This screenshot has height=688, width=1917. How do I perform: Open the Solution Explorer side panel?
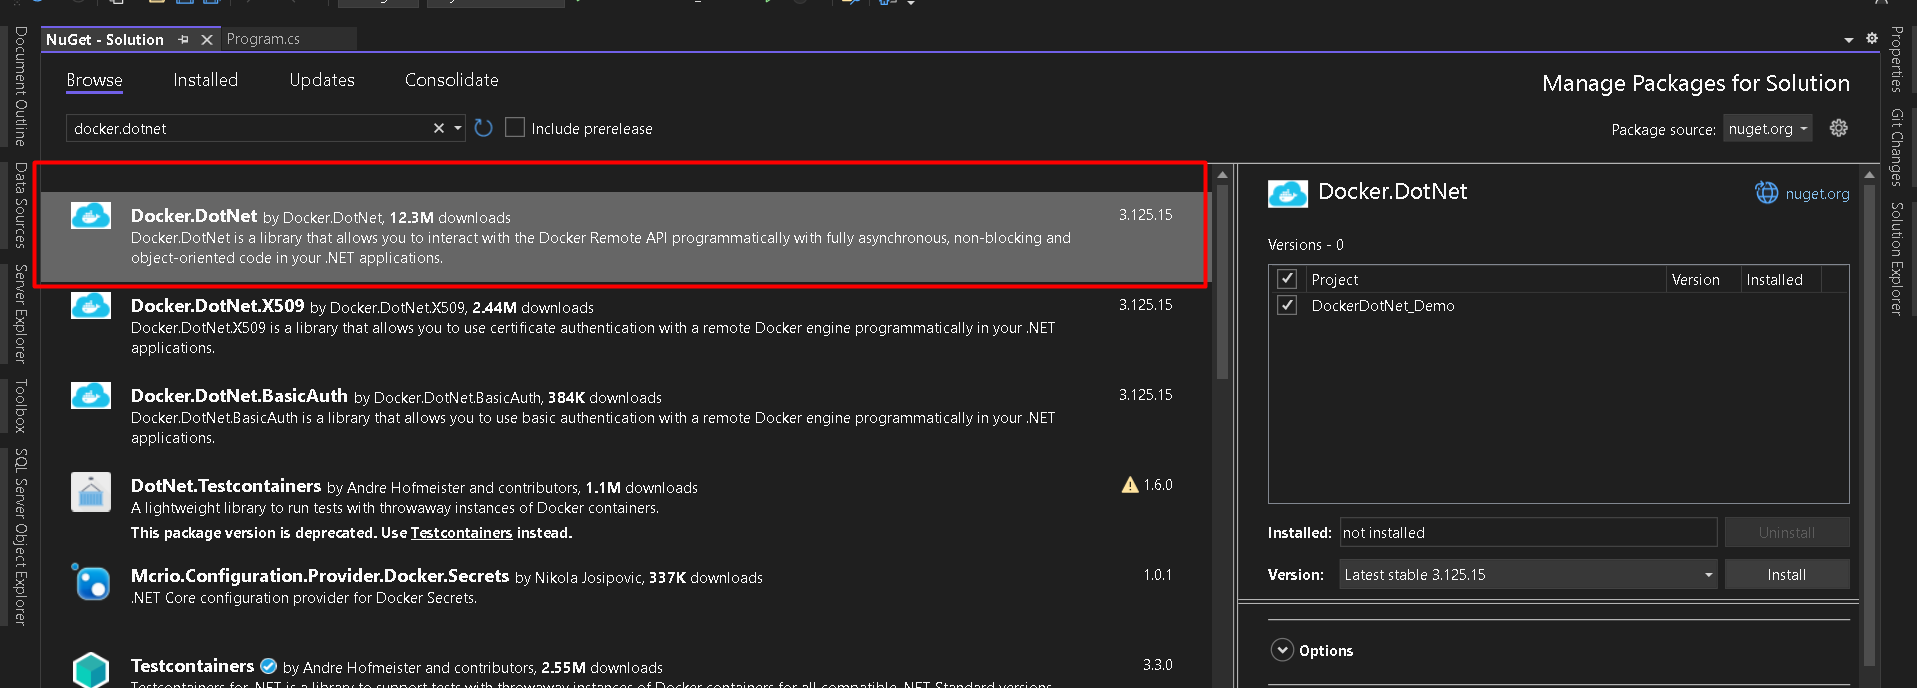tap(1896, 258)
